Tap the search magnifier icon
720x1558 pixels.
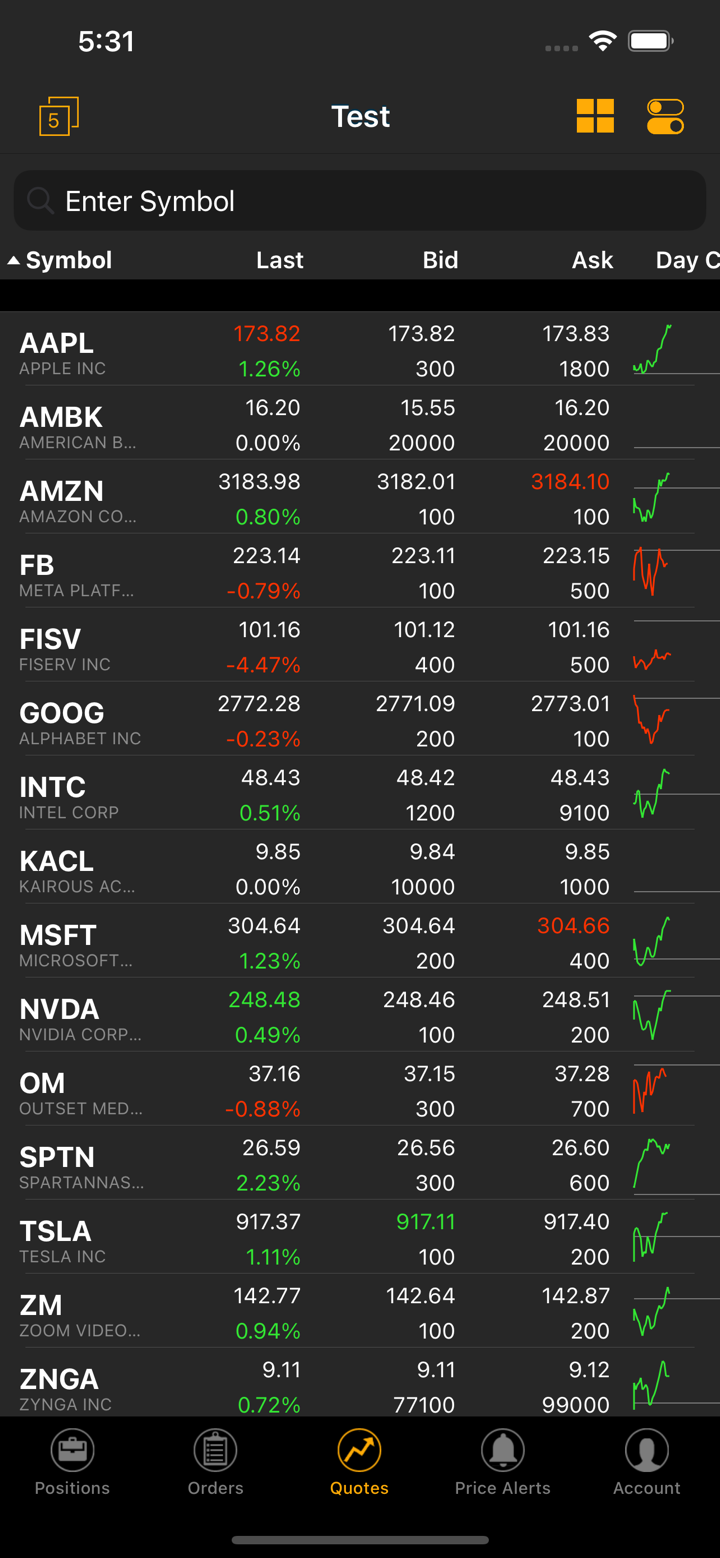[40, 201]
